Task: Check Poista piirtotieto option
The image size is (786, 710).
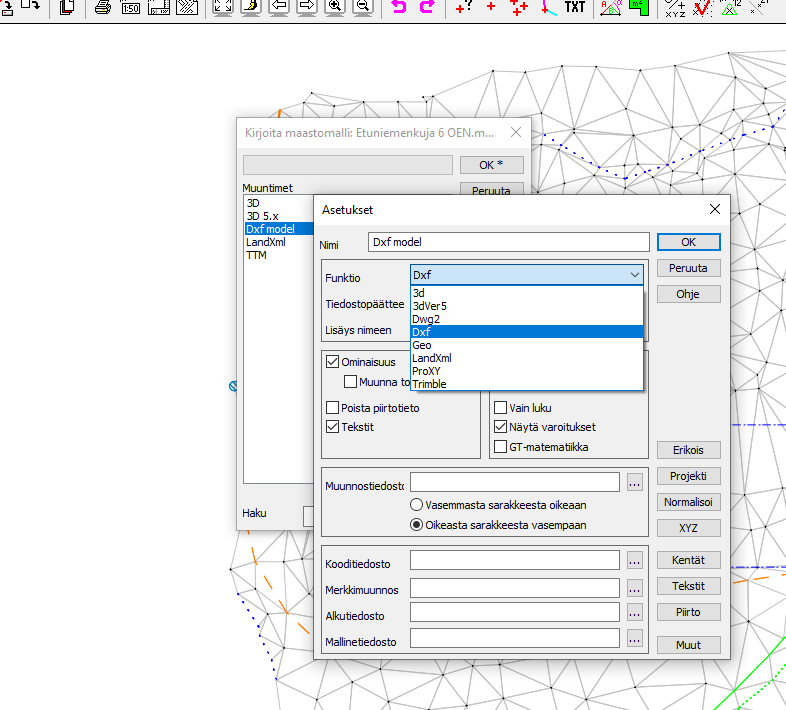Action: click(x=332, y=407)
